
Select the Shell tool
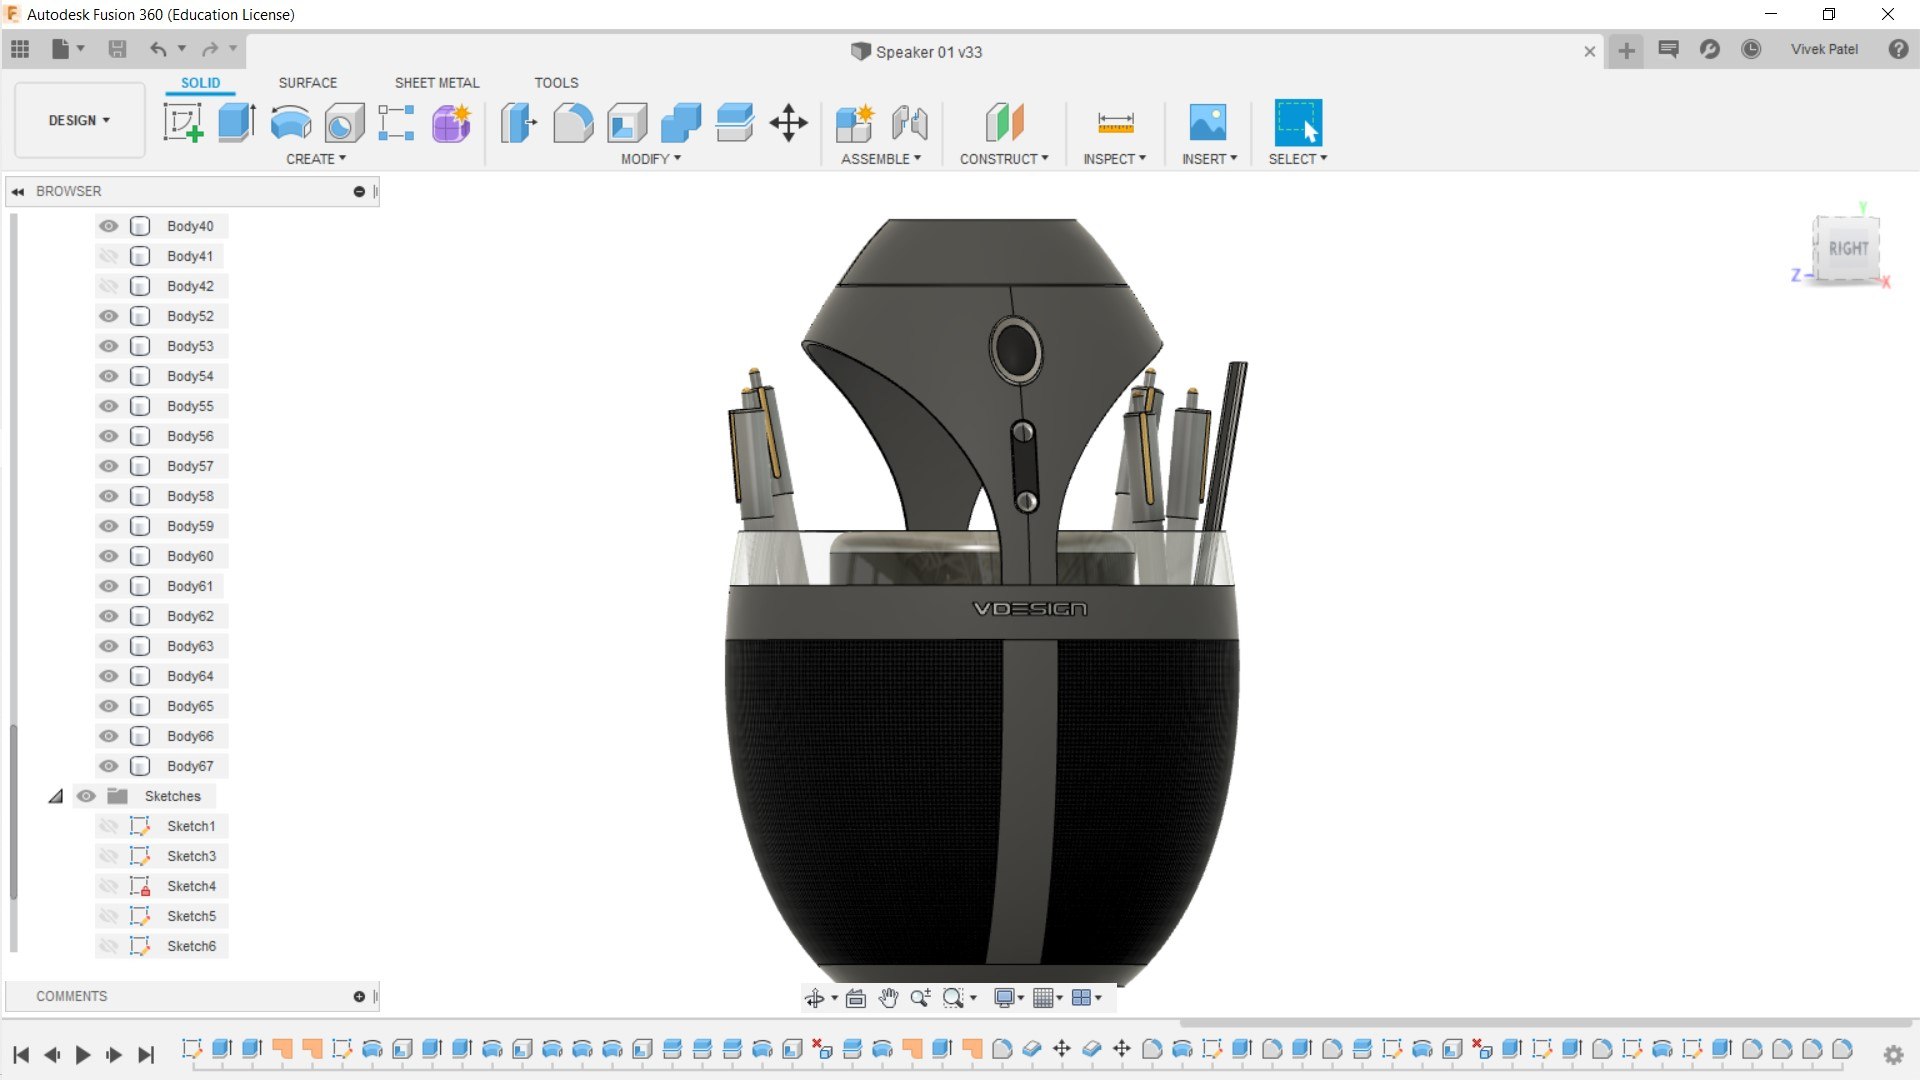tap(627, 122)
